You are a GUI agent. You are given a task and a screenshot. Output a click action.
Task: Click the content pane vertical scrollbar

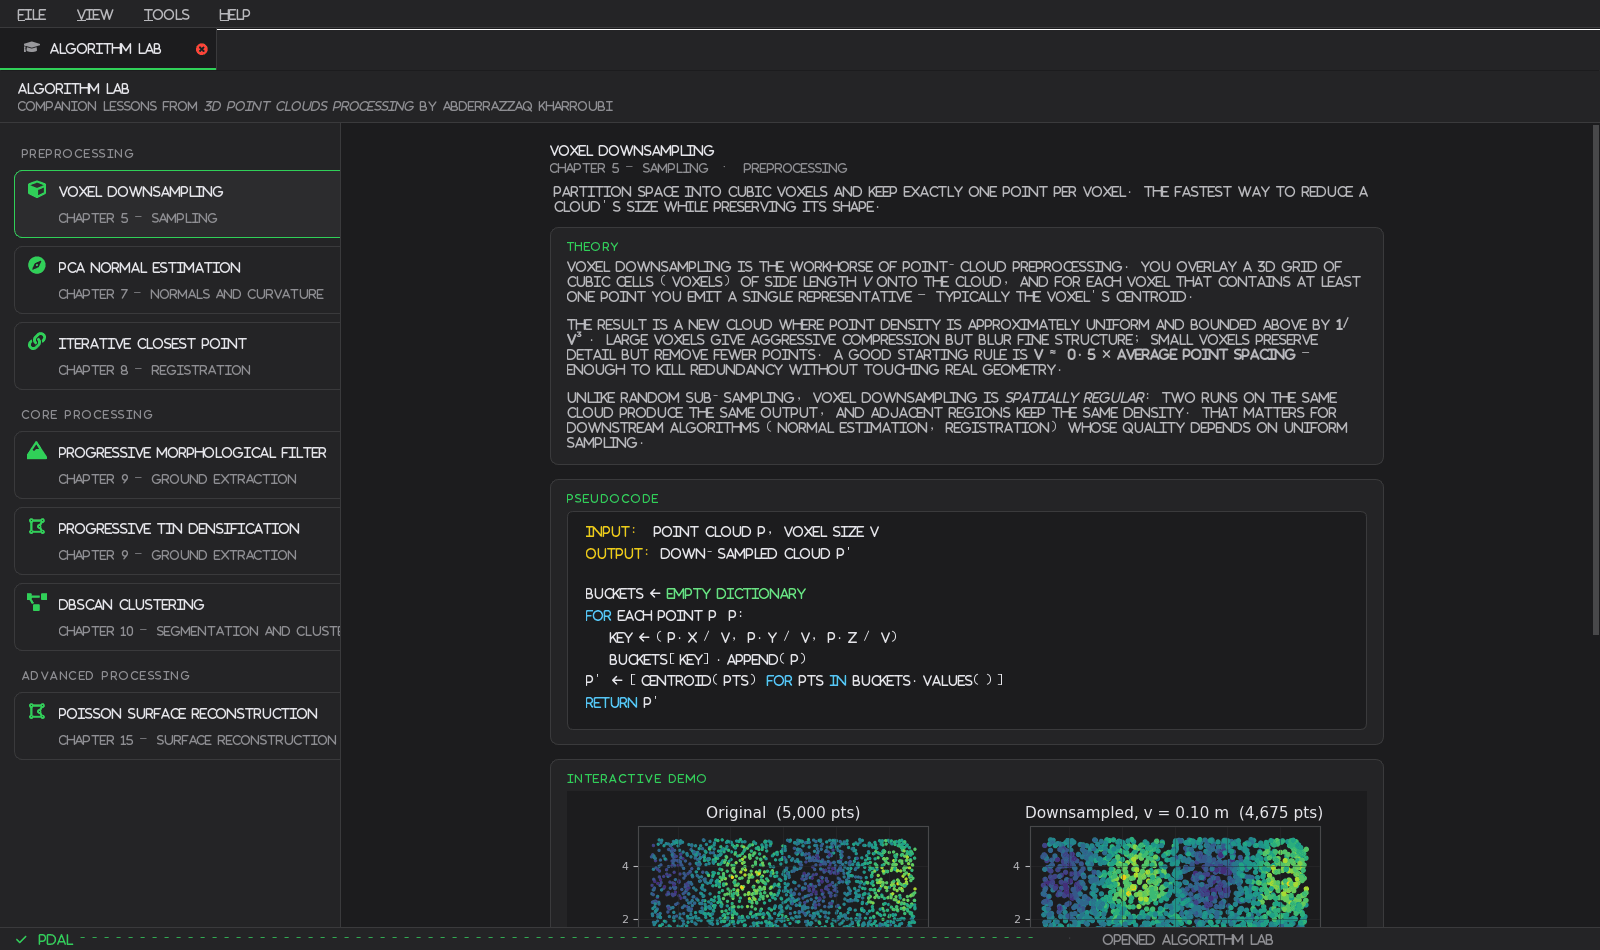coord(1595,380)
